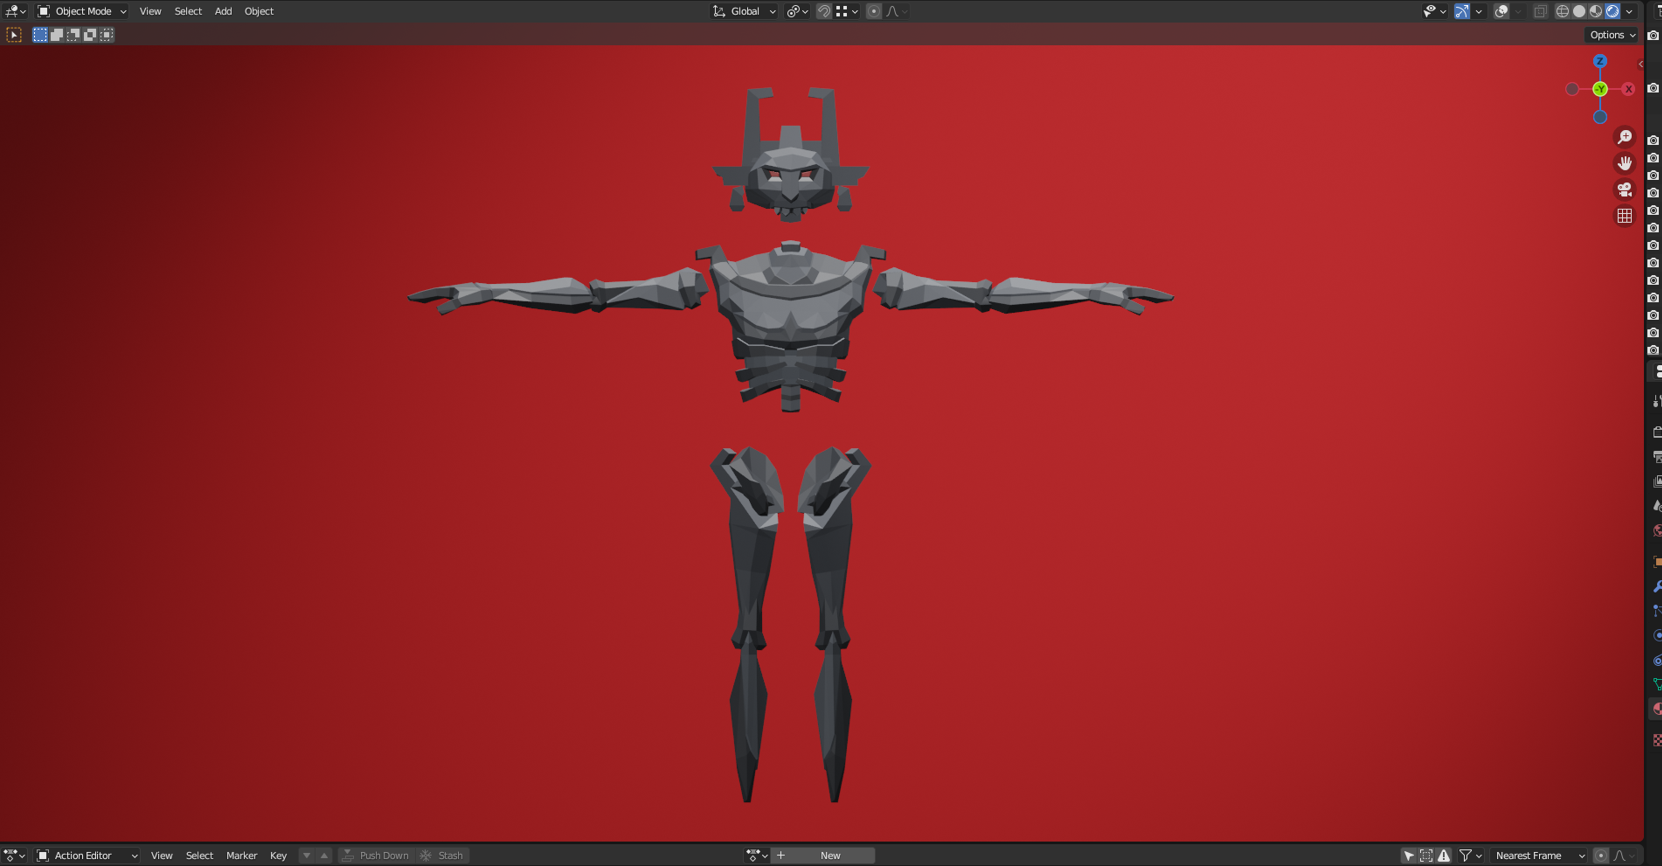This screenshot has height=866, width=1662.
Task: Open Action Editor mode selector
Action: tap(87, 855)
